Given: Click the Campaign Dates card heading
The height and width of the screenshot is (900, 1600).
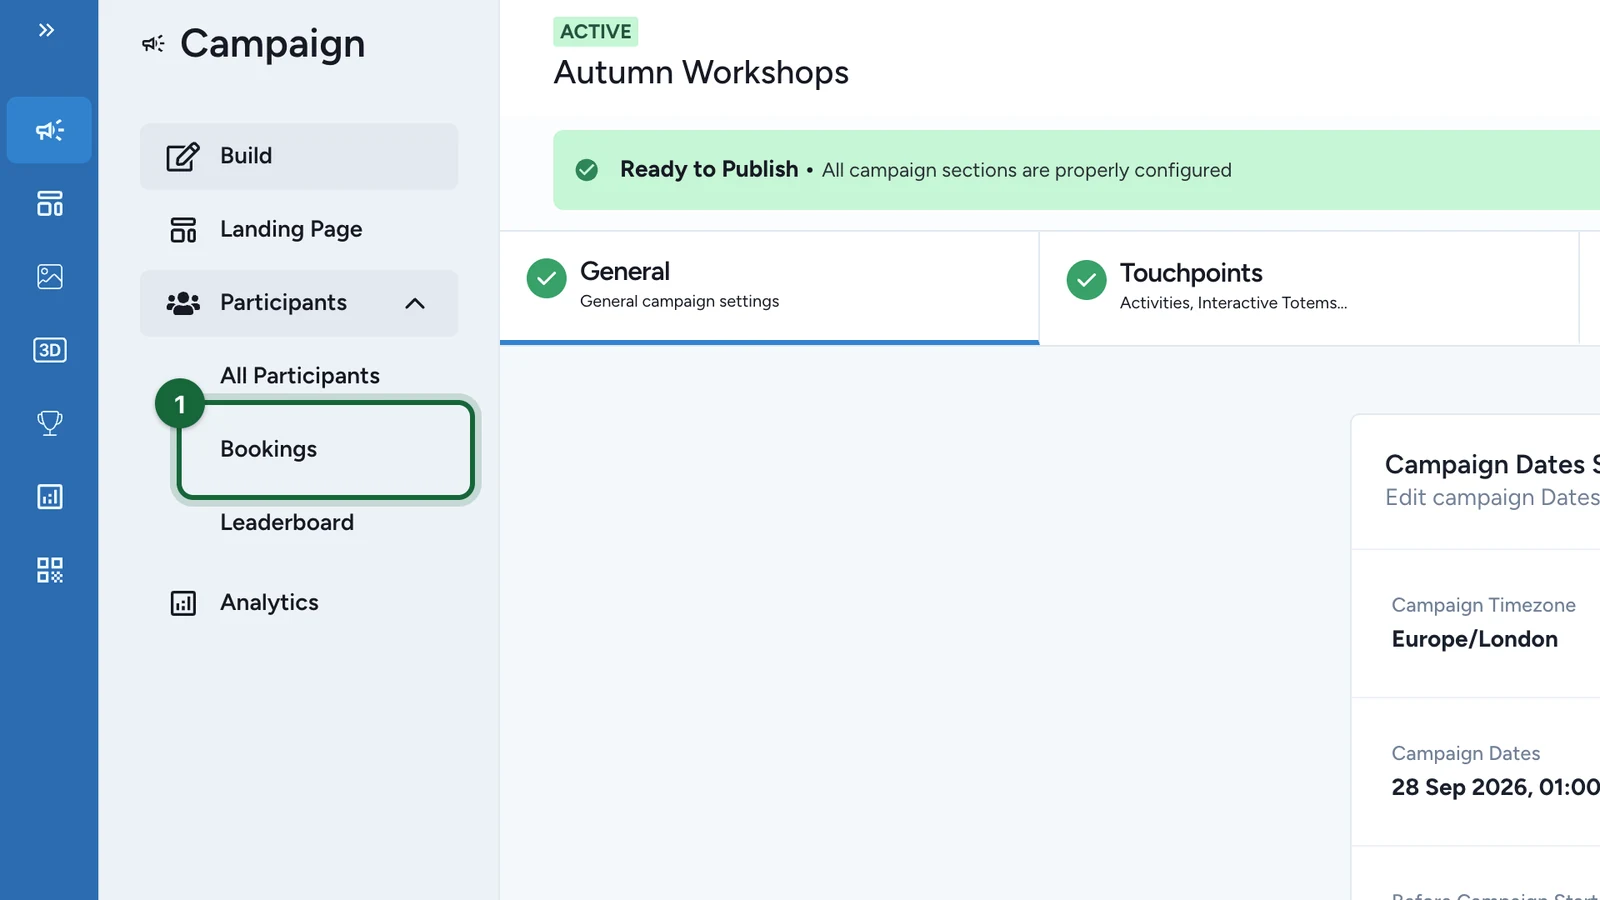Looking at the screenshot, I should [1492, 465].
